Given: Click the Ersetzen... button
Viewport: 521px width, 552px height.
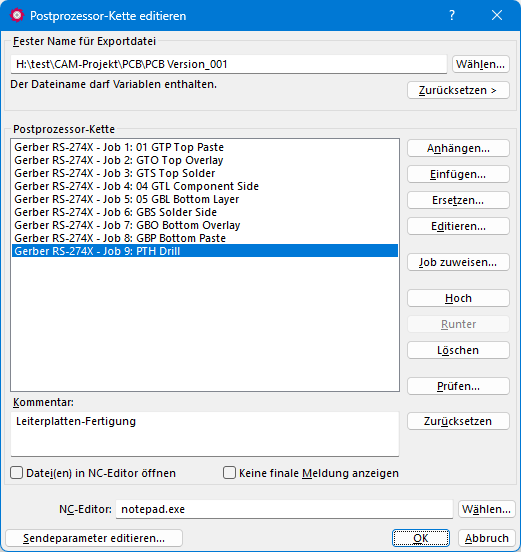Looking at the screenshot, I should [x=458, y=200].
